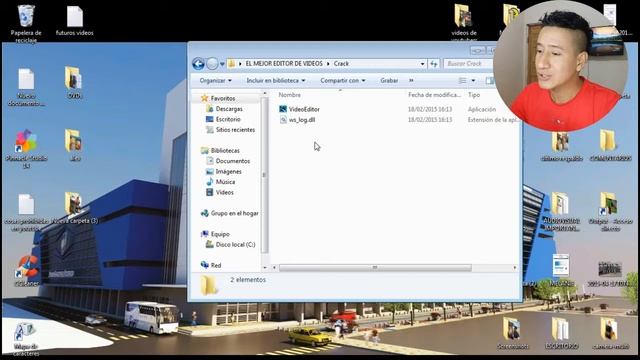Click the Explorer forward arrow button
640x360 pixels.
pos(212,64)
